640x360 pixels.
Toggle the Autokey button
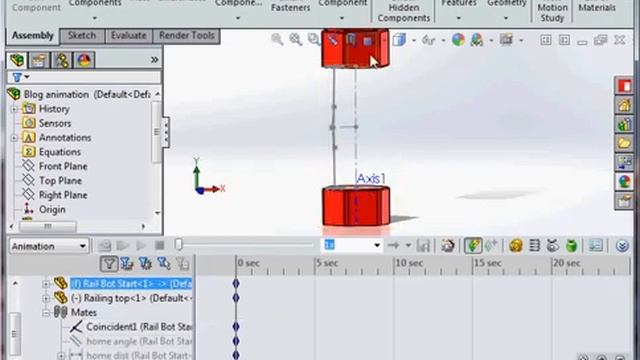coord(473,246)
